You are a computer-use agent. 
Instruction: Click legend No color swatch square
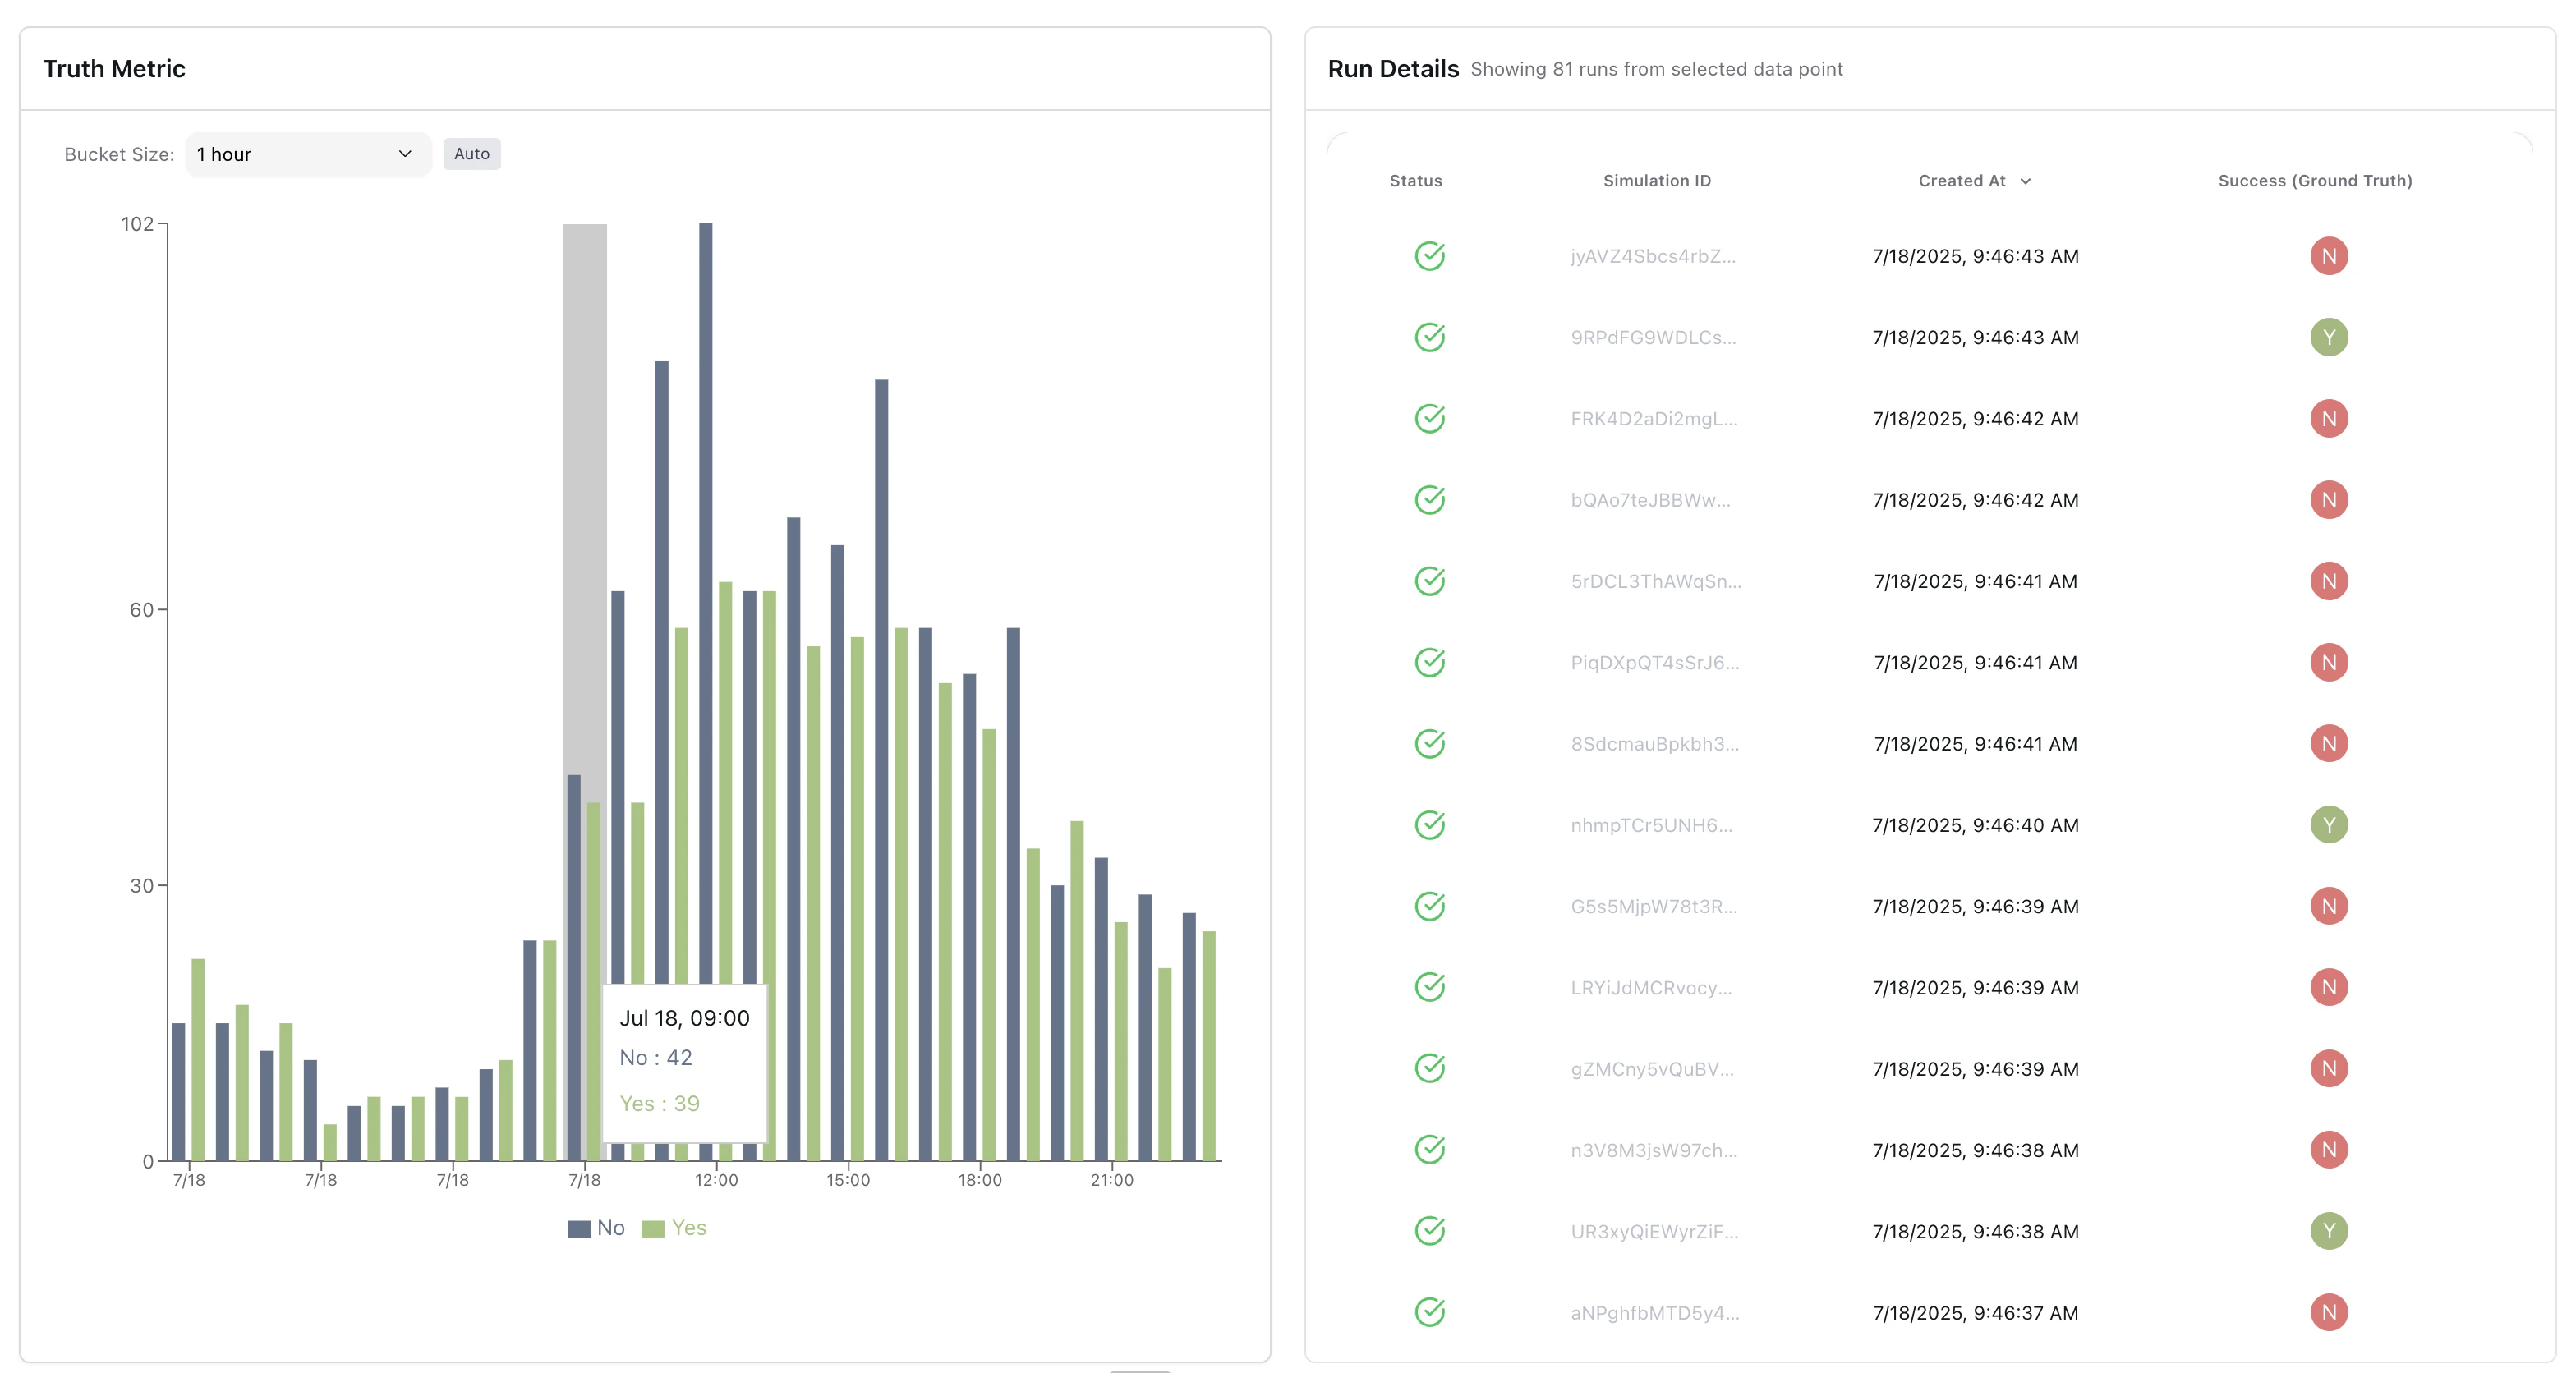coord(578,1229)
